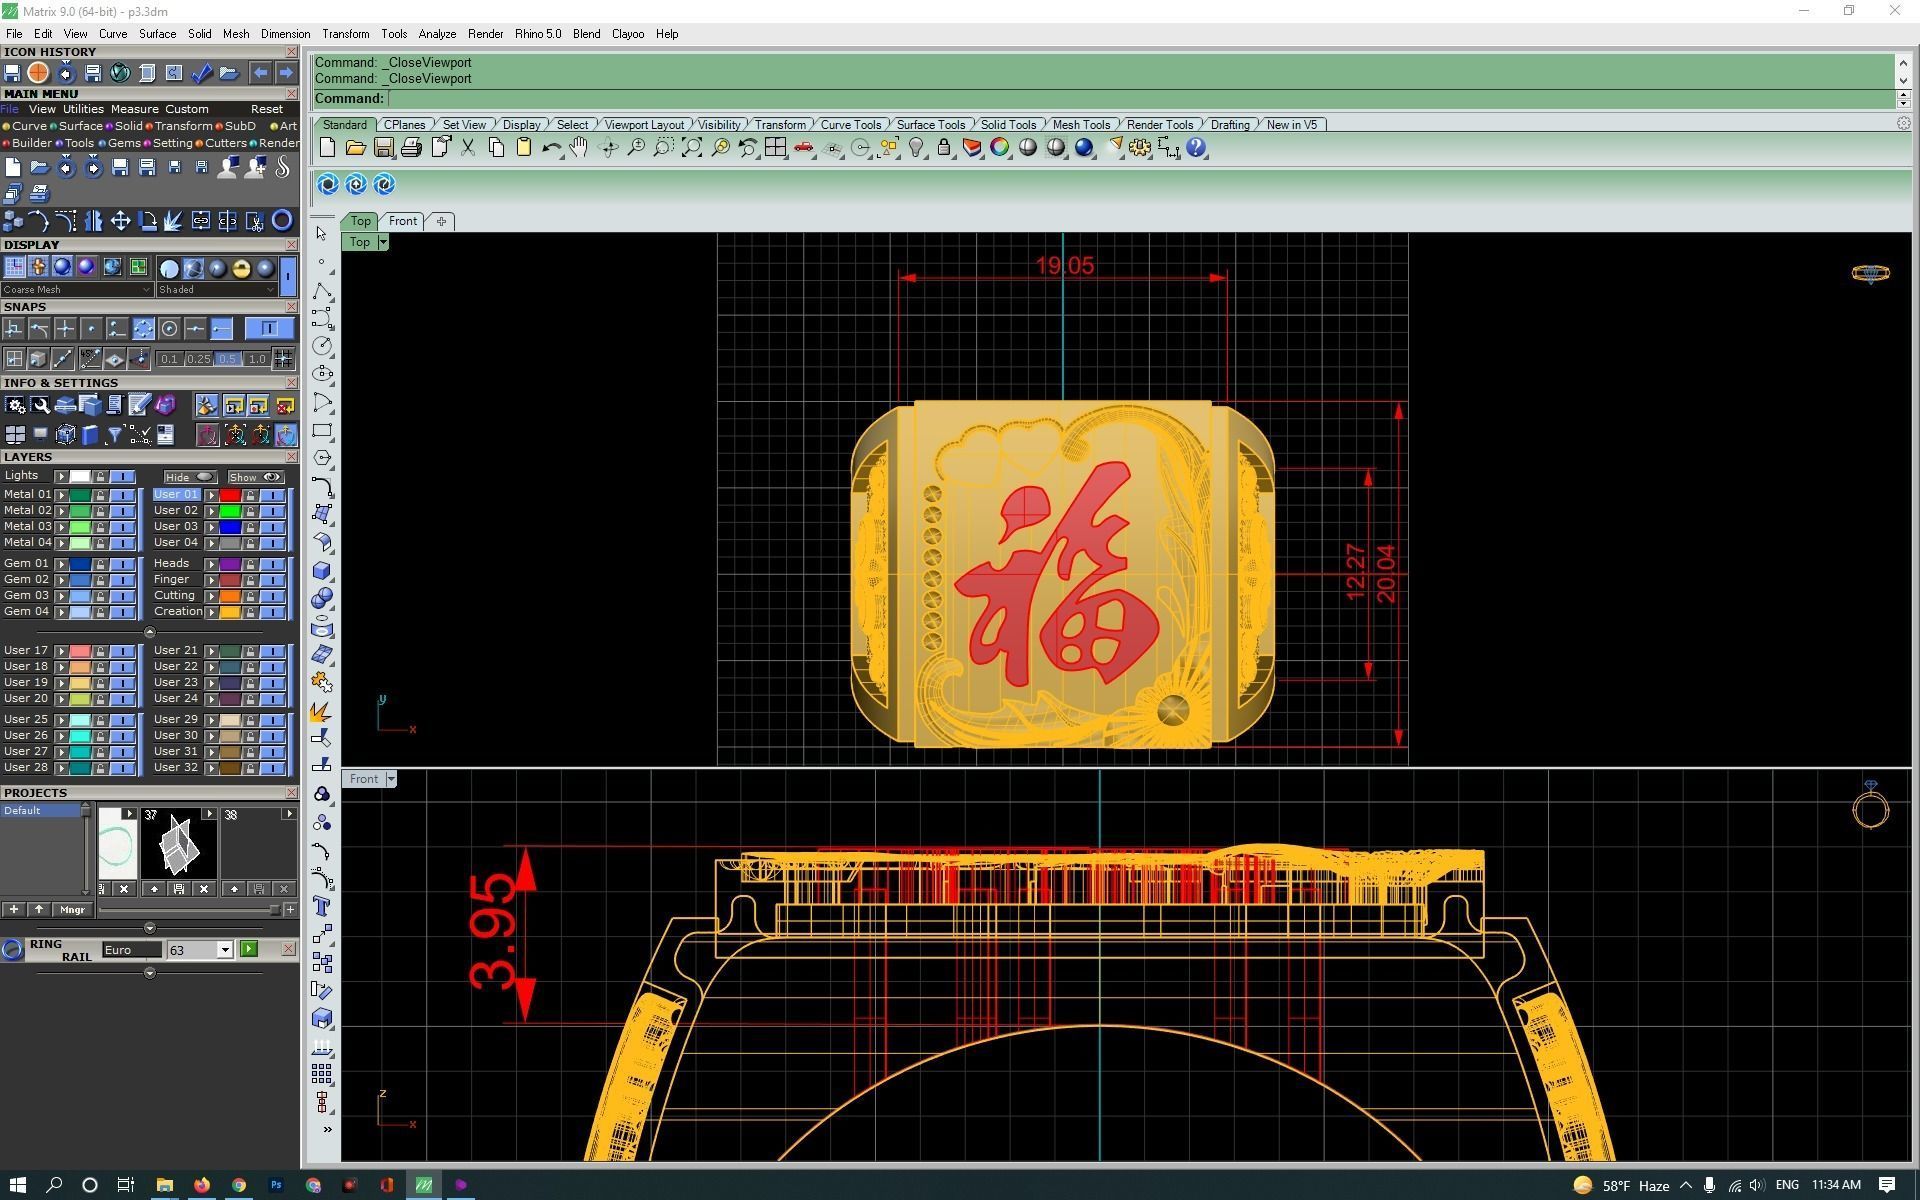Viewport: 1920px width, 1200px height.
Task: Open the Shaded display mode dropdown
Action: point(216,290)
